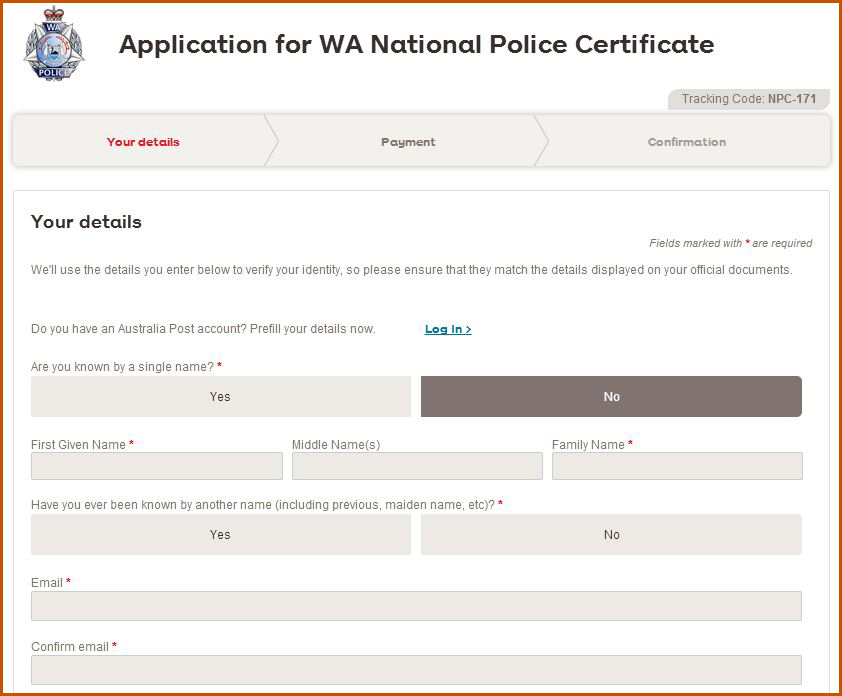
Task: Focus the Confirm email input field
Action: 416,670
